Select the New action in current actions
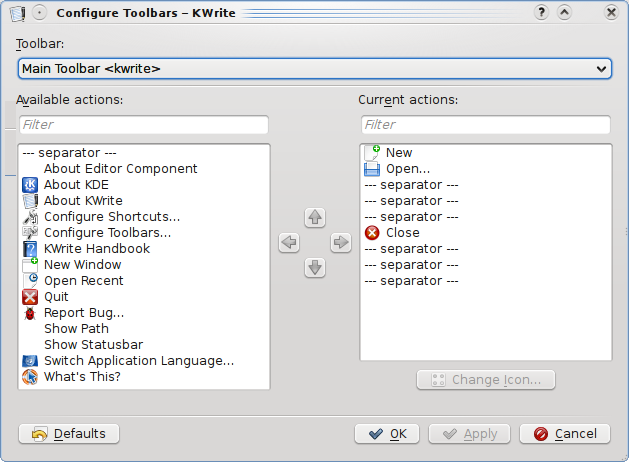This screenshot has width=629, height=462. [398, 153]
